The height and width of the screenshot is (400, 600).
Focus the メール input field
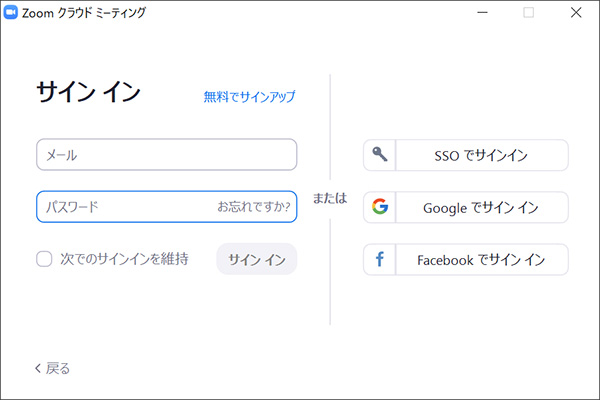166,155
